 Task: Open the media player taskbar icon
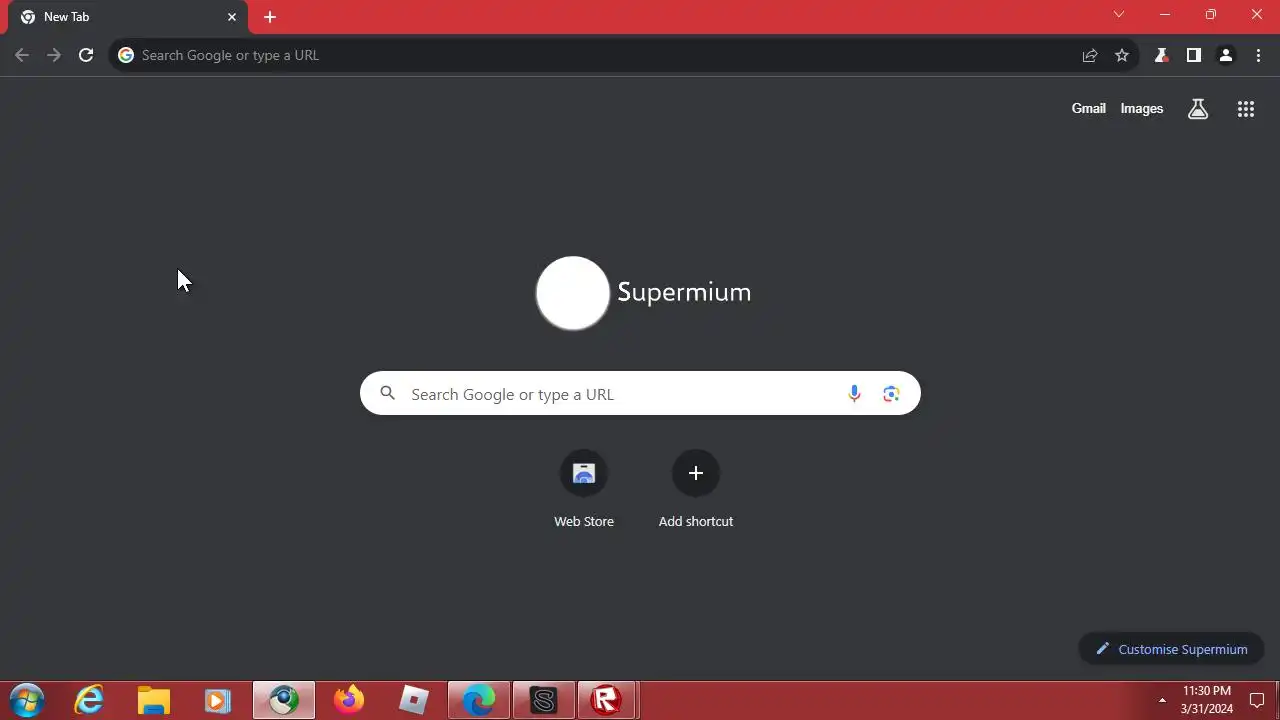pyautogui.click(x=218, y=700)
